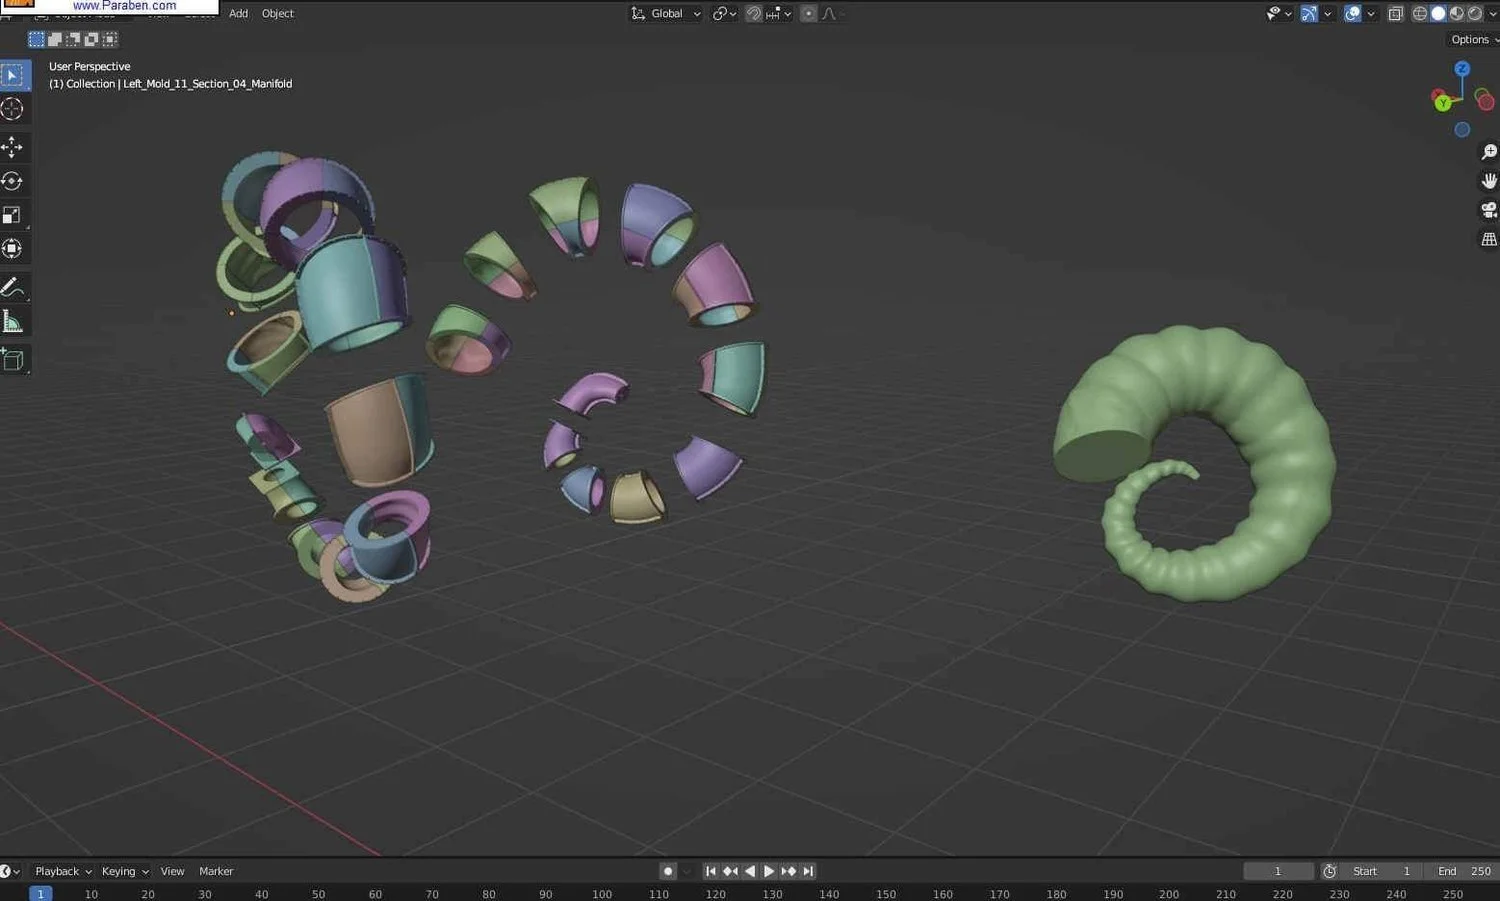Screen dimensions: 1500x901
Task: Click the current frame field
Action: tap(1278, 871)
